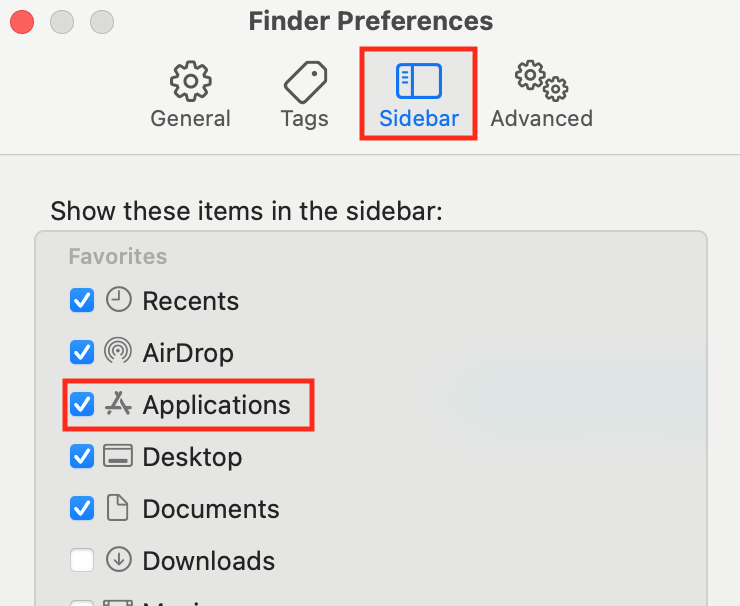Uncheck the Recents checkbox
This screenshot has height=606, width=740.
pos(82,300)
